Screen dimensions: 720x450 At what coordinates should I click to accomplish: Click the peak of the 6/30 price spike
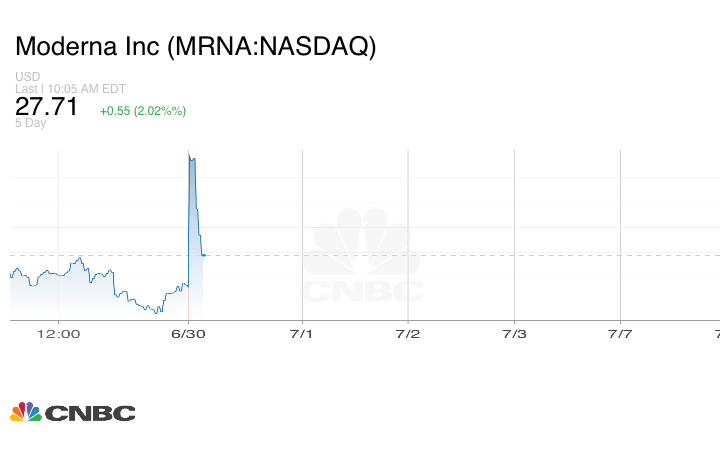tap(190, 154)
